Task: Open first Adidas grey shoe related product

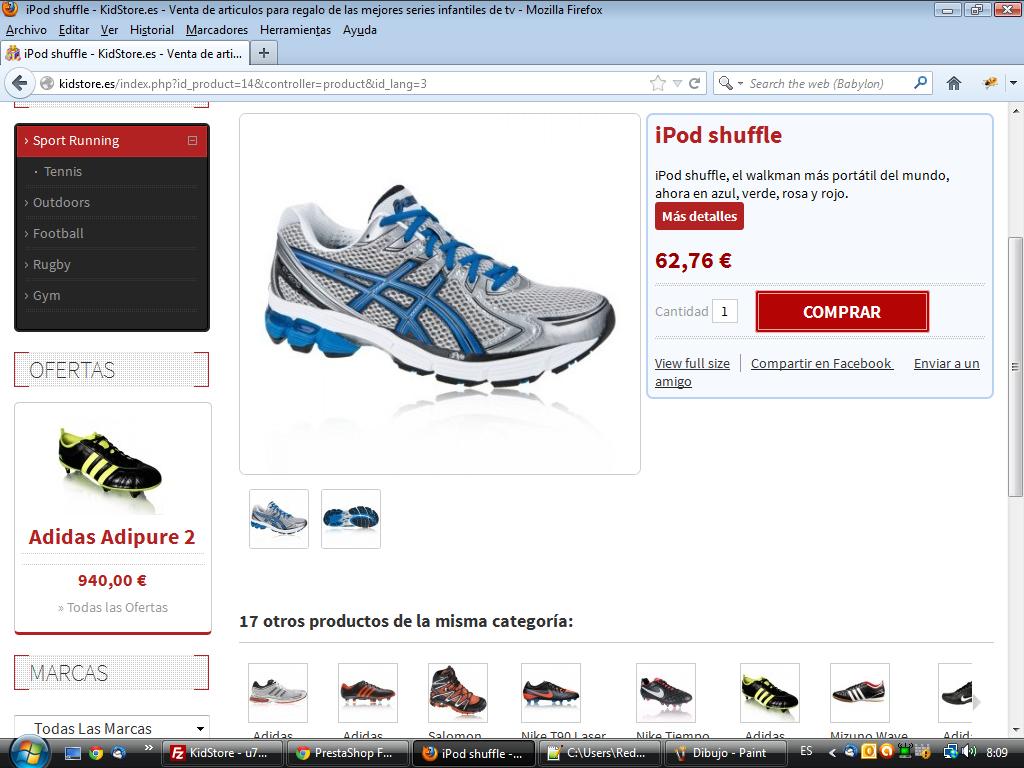Action: point(278,693)
